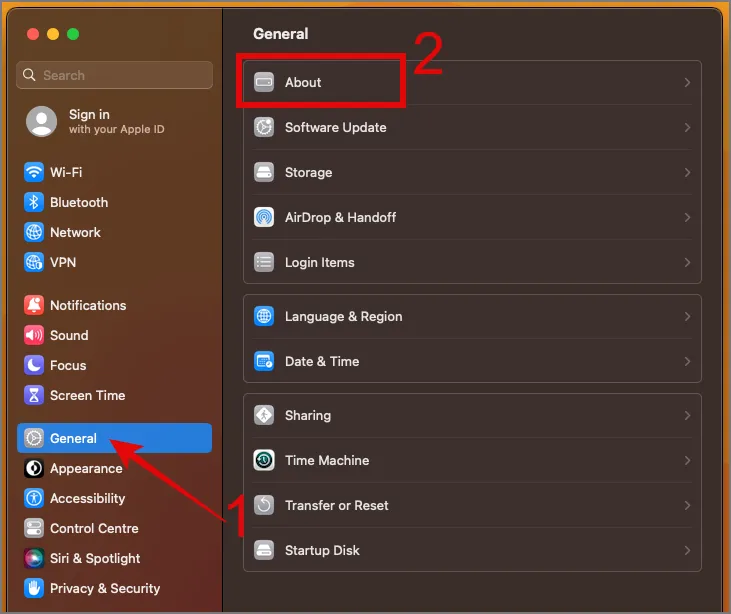
Task: Click the About row icon
Action: click(264, 83)
